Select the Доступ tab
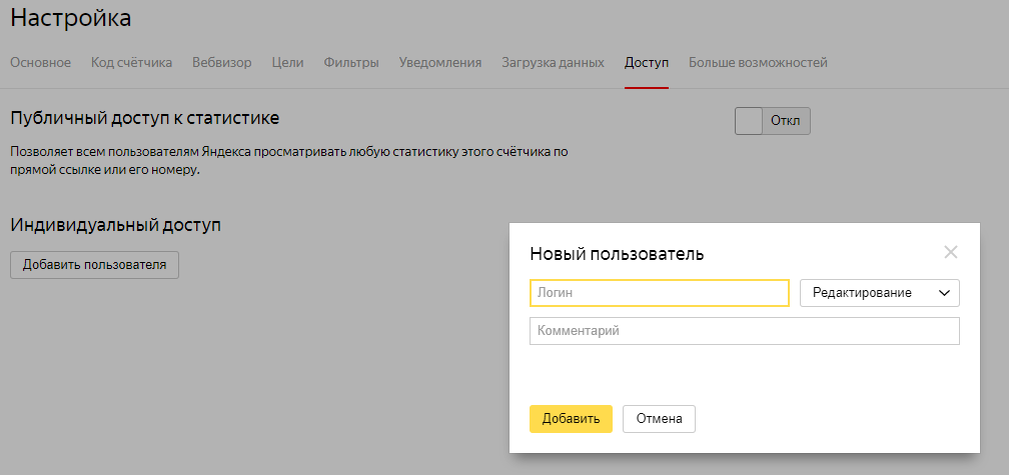 point(647,62)
